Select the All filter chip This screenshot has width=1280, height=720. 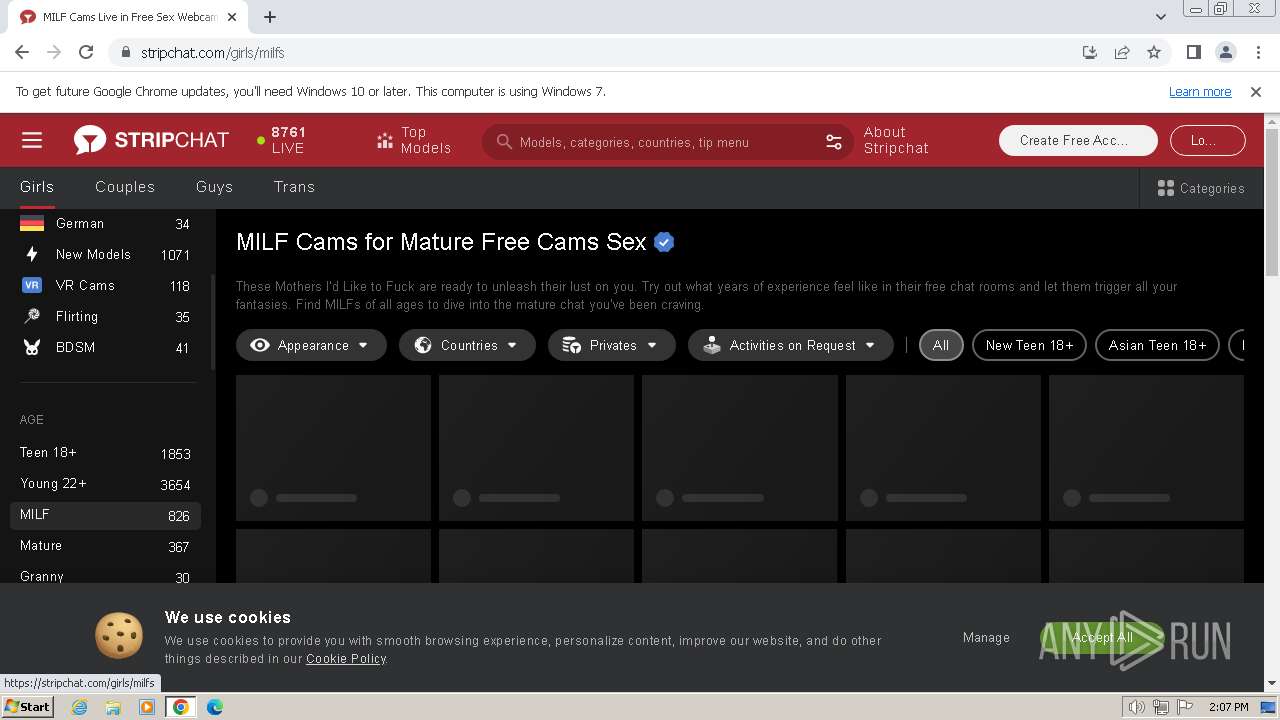pyautogui.click(x=941, y=345)
